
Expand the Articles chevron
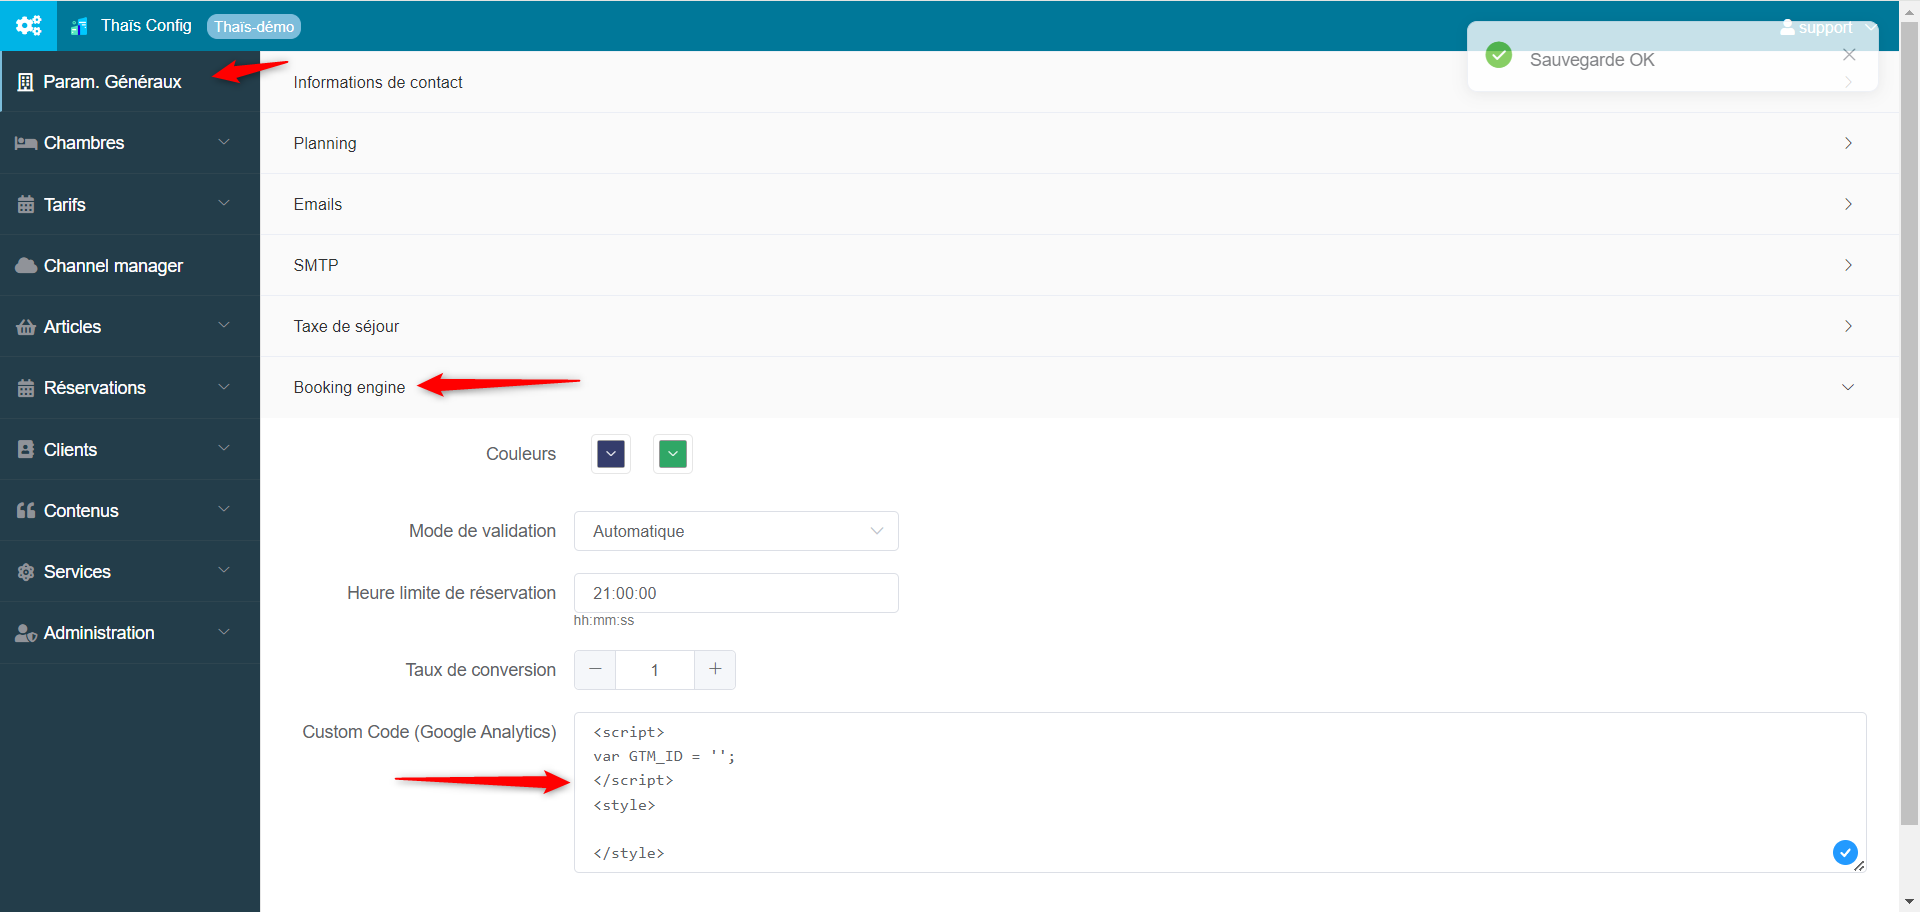pyautogui.click(x=224, y=325)
